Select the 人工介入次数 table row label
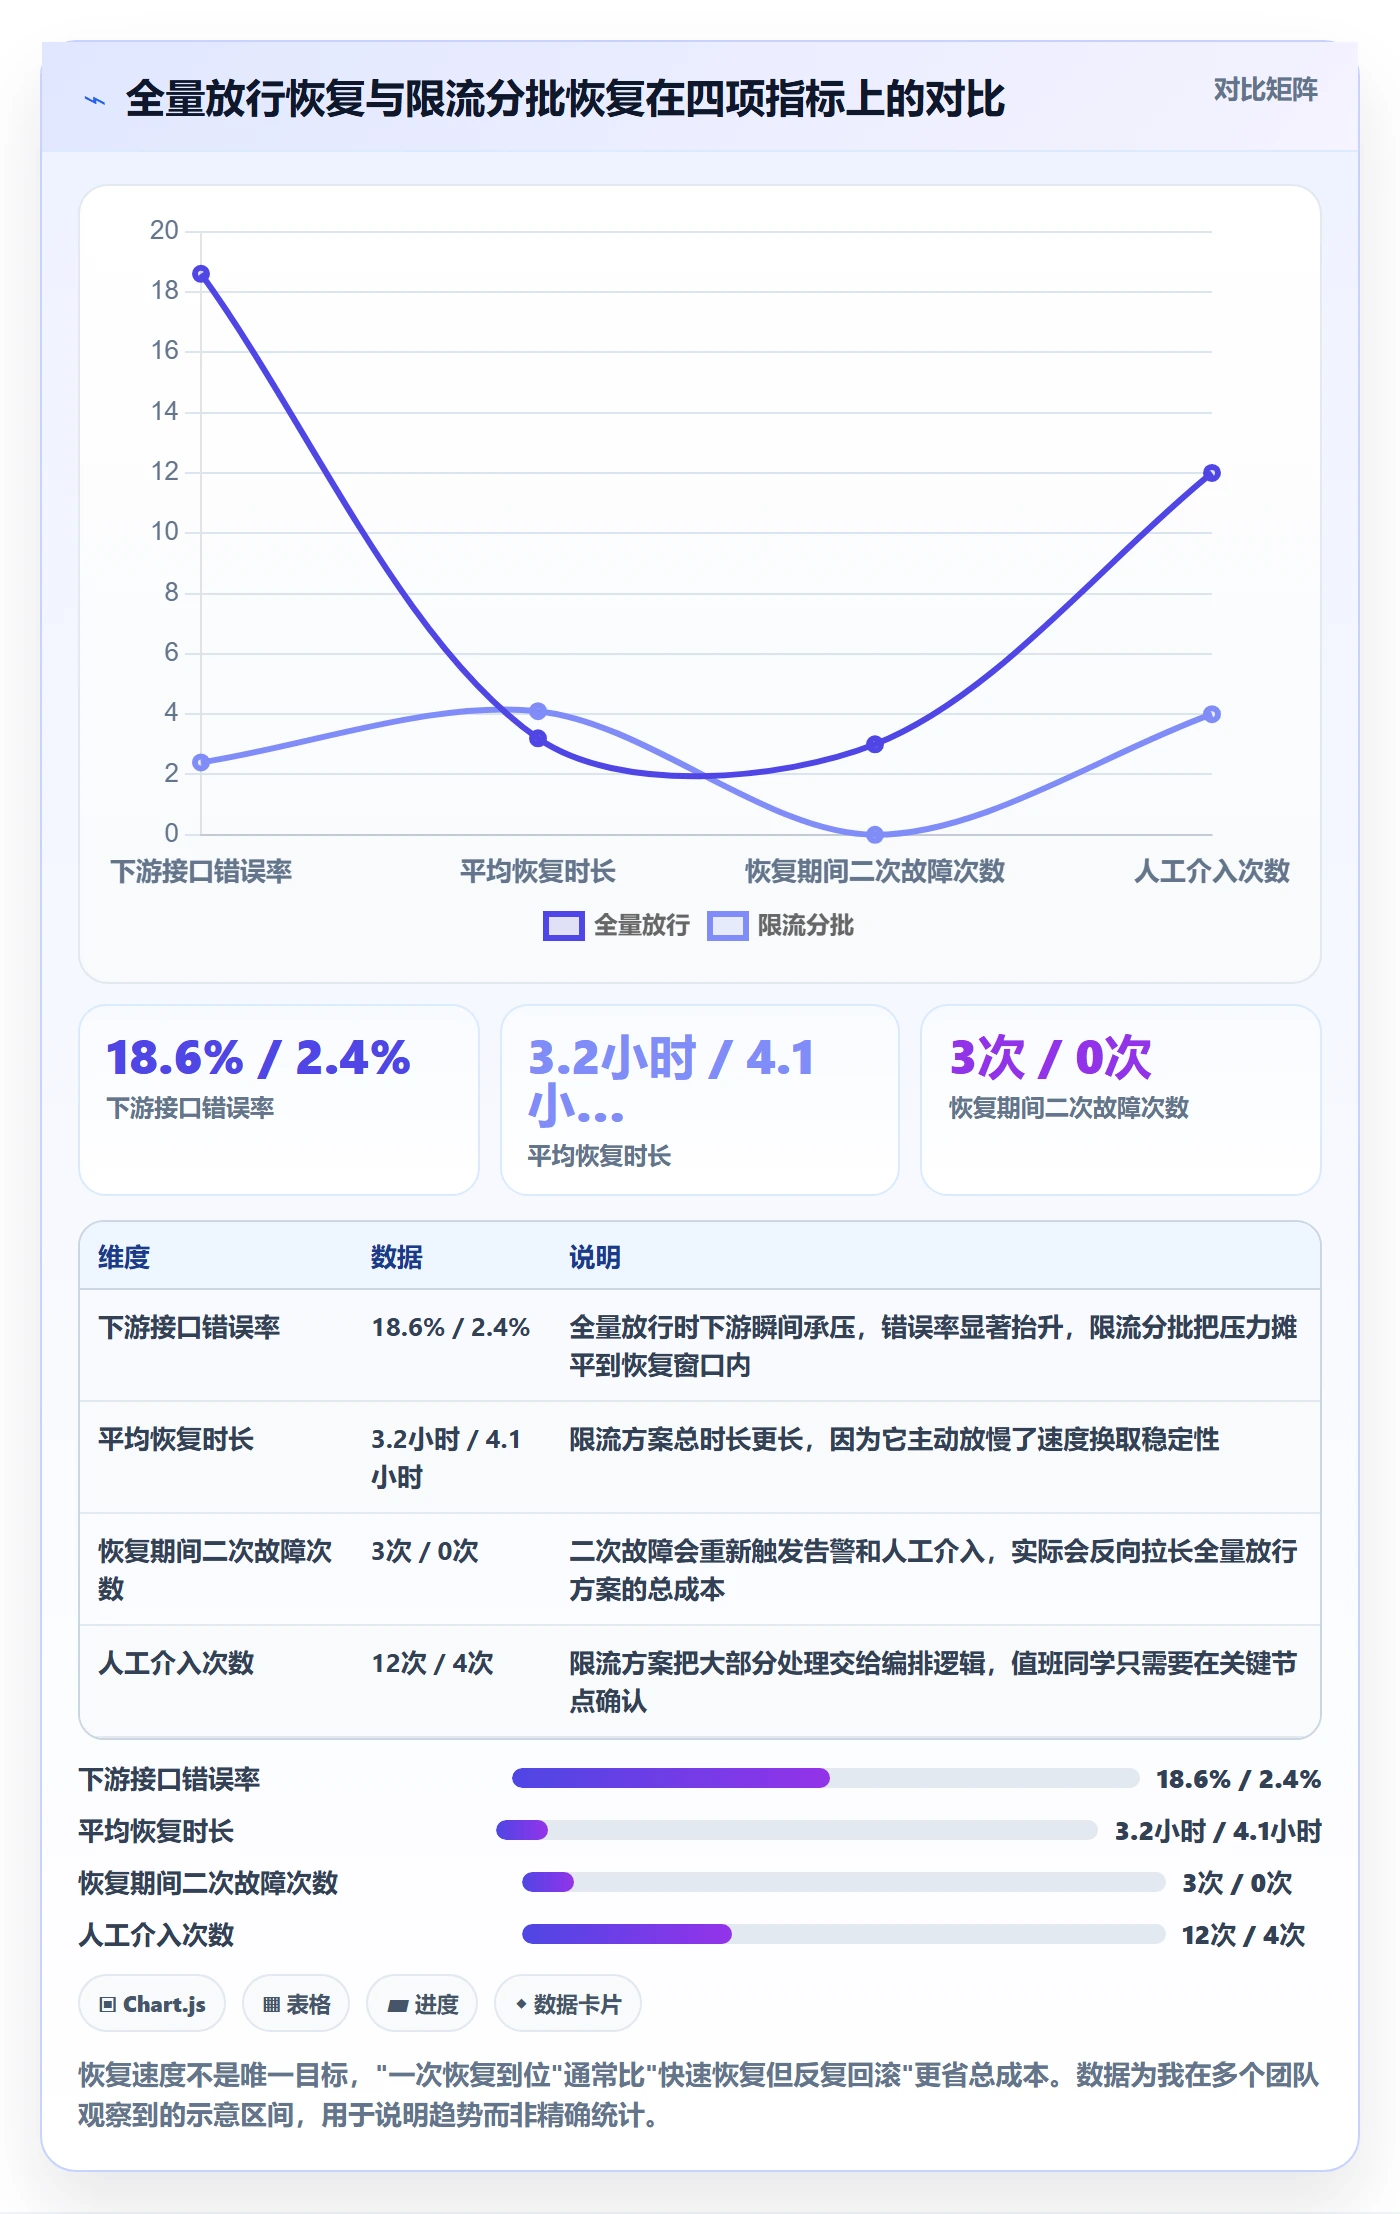The width and height of the screenshot is (1400, 2214). 176,1663
